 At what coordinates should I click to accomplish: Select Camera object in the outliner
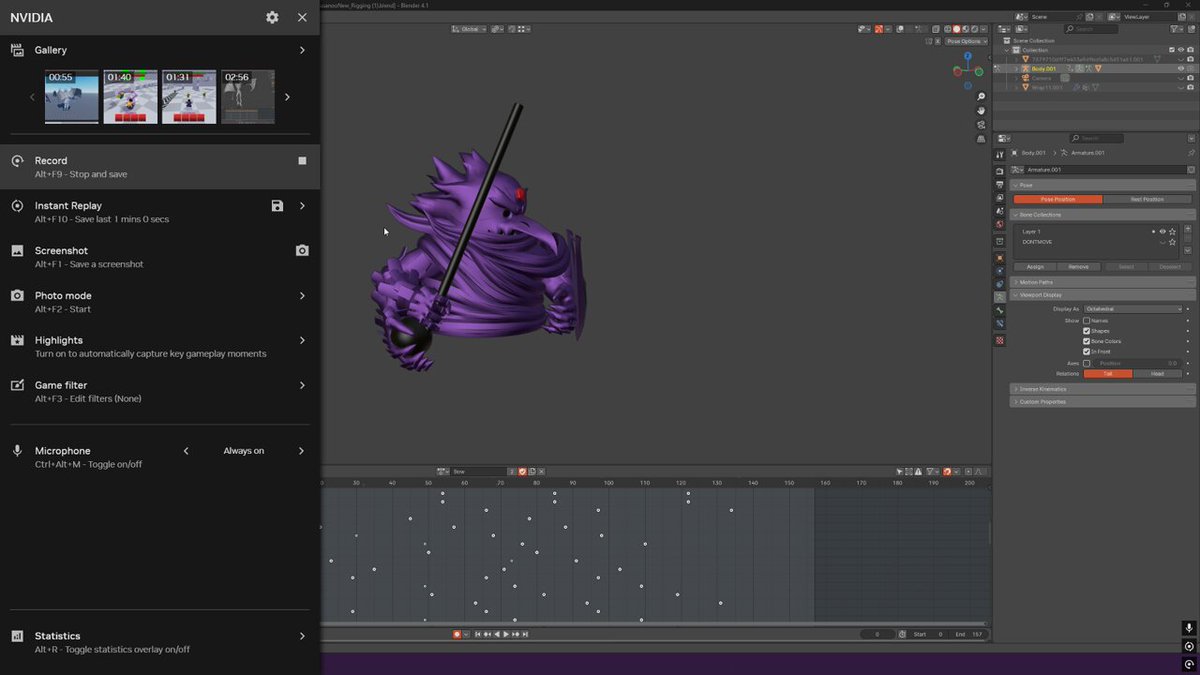coord(1041,78)
